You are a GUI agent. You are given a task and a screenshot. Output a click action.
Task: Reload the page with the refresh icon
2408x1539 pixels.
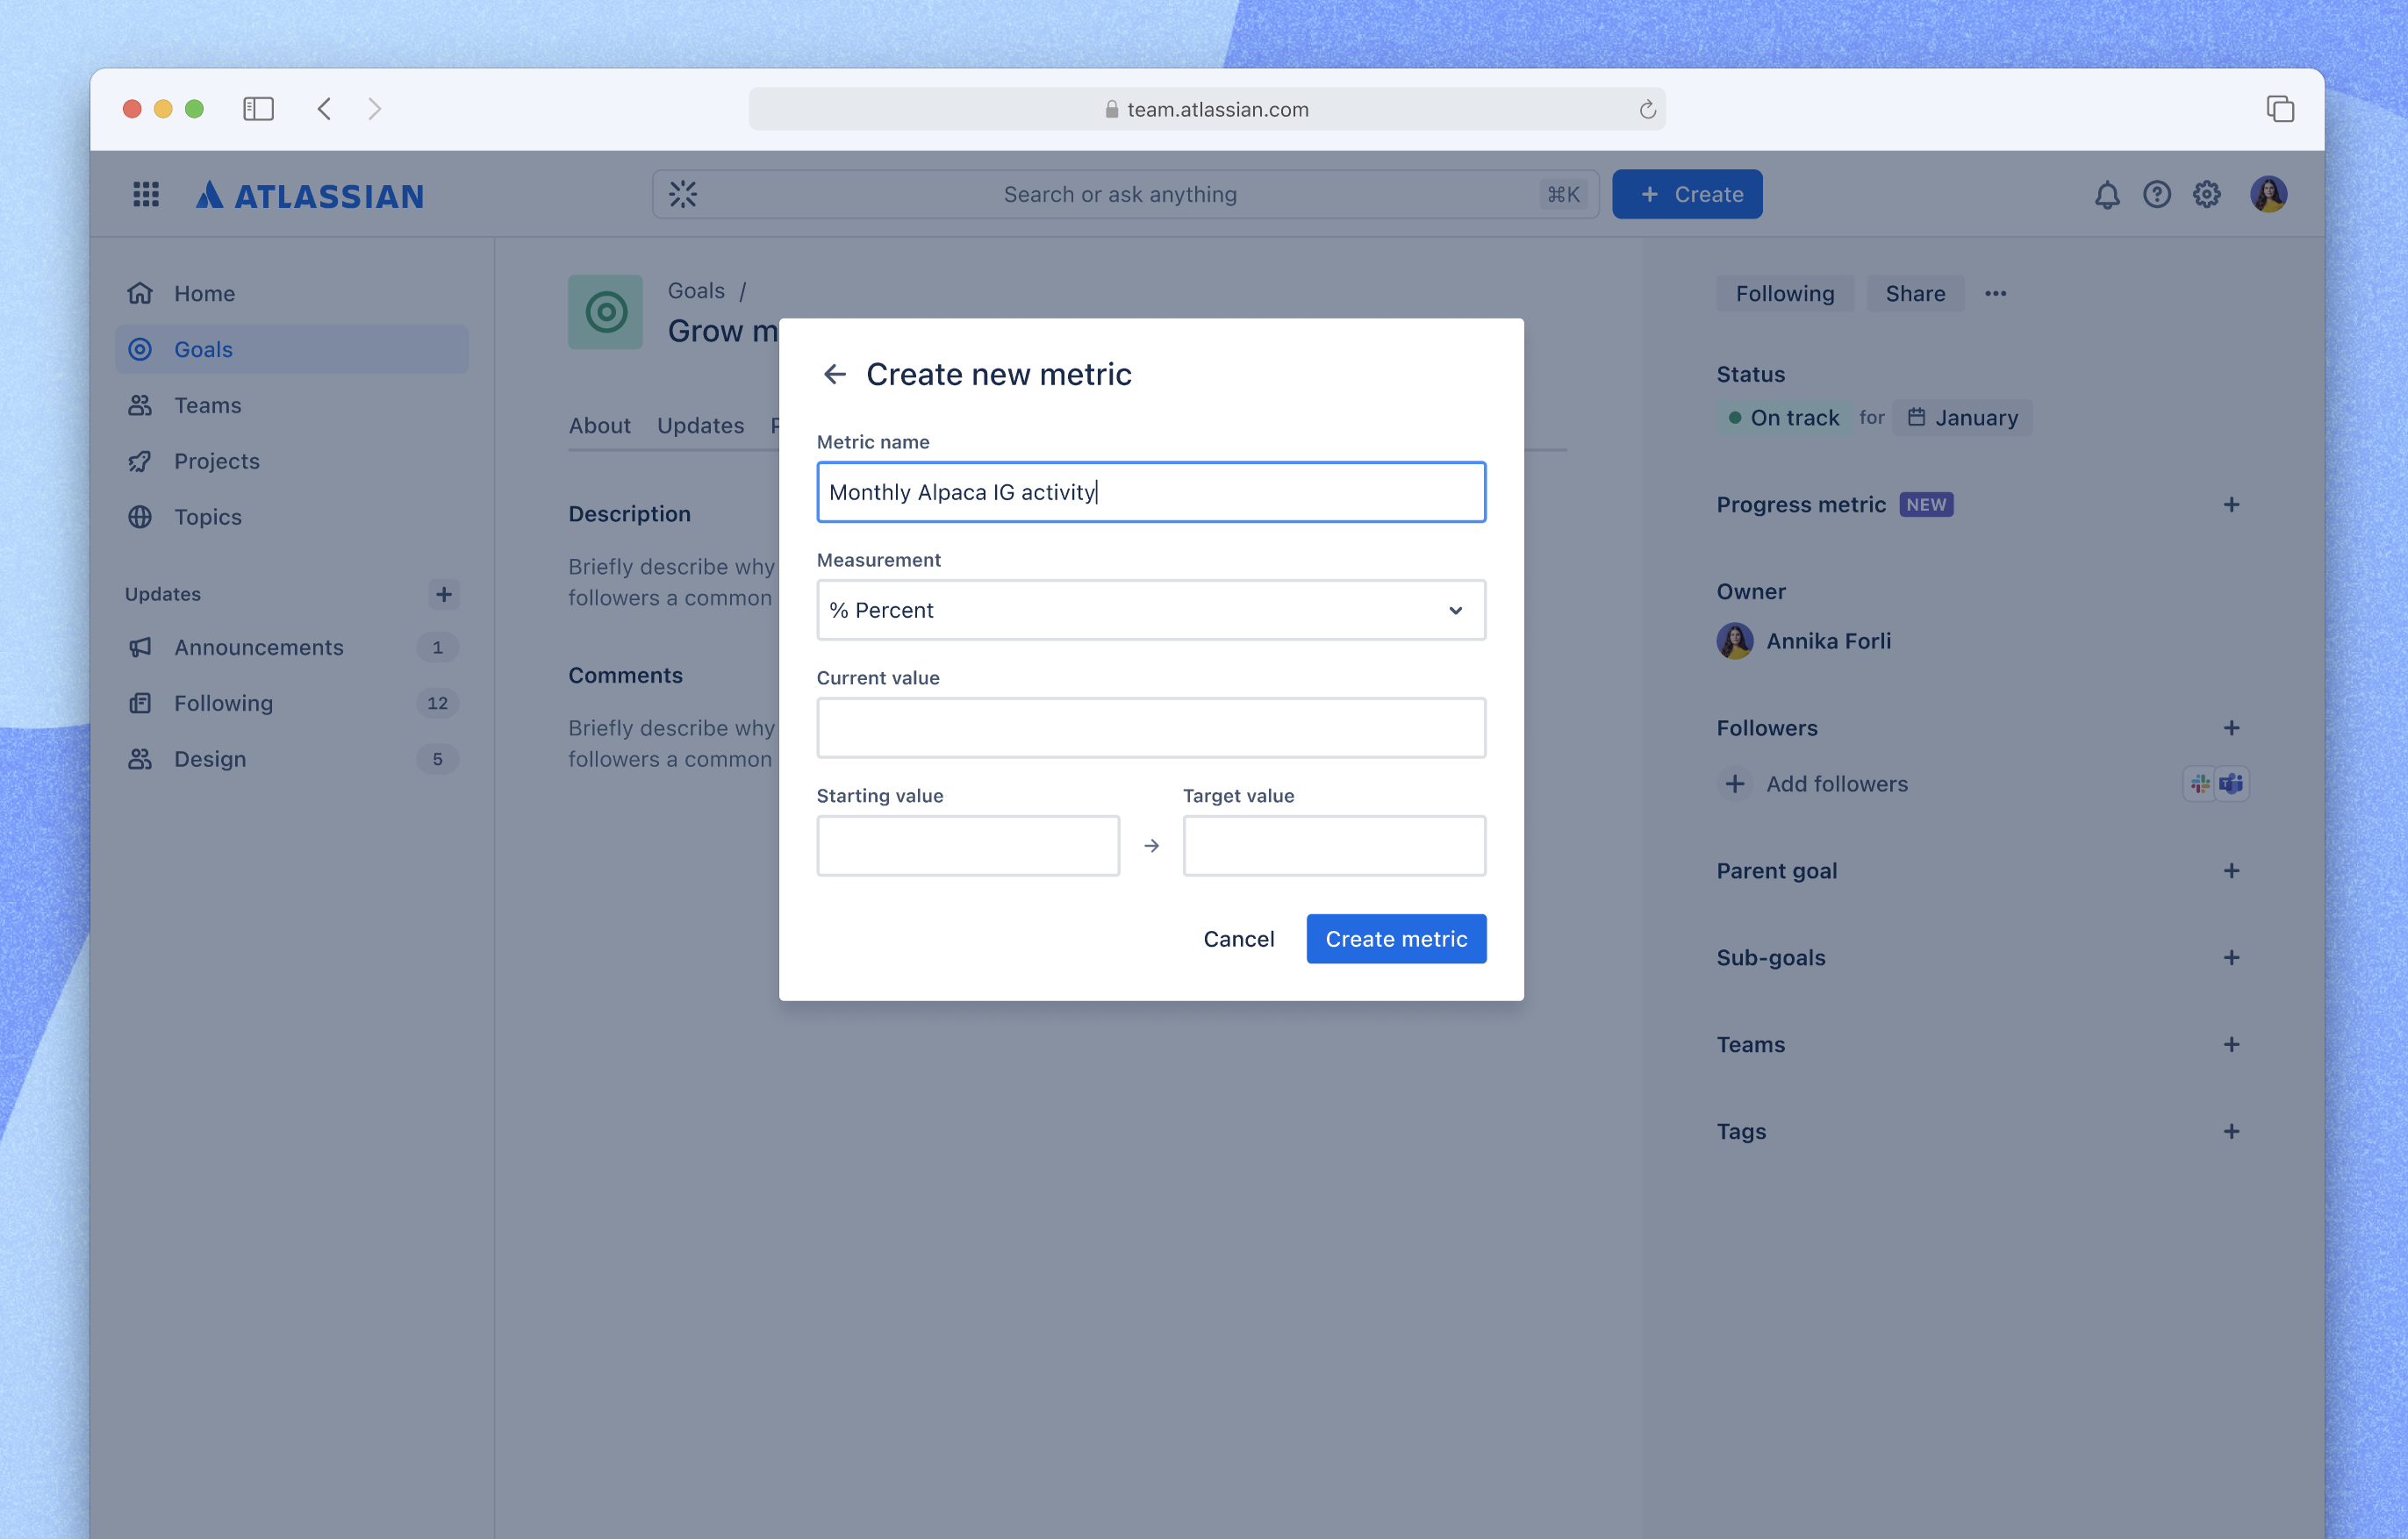point(1647,109)
